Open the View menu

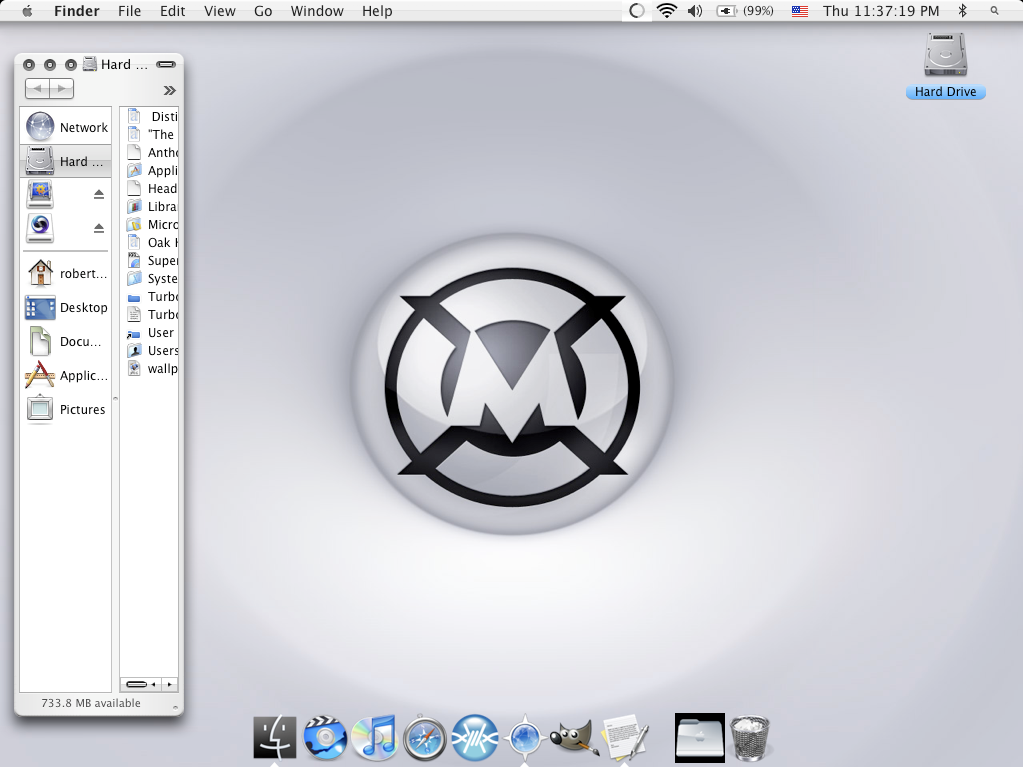click(219, 11)
